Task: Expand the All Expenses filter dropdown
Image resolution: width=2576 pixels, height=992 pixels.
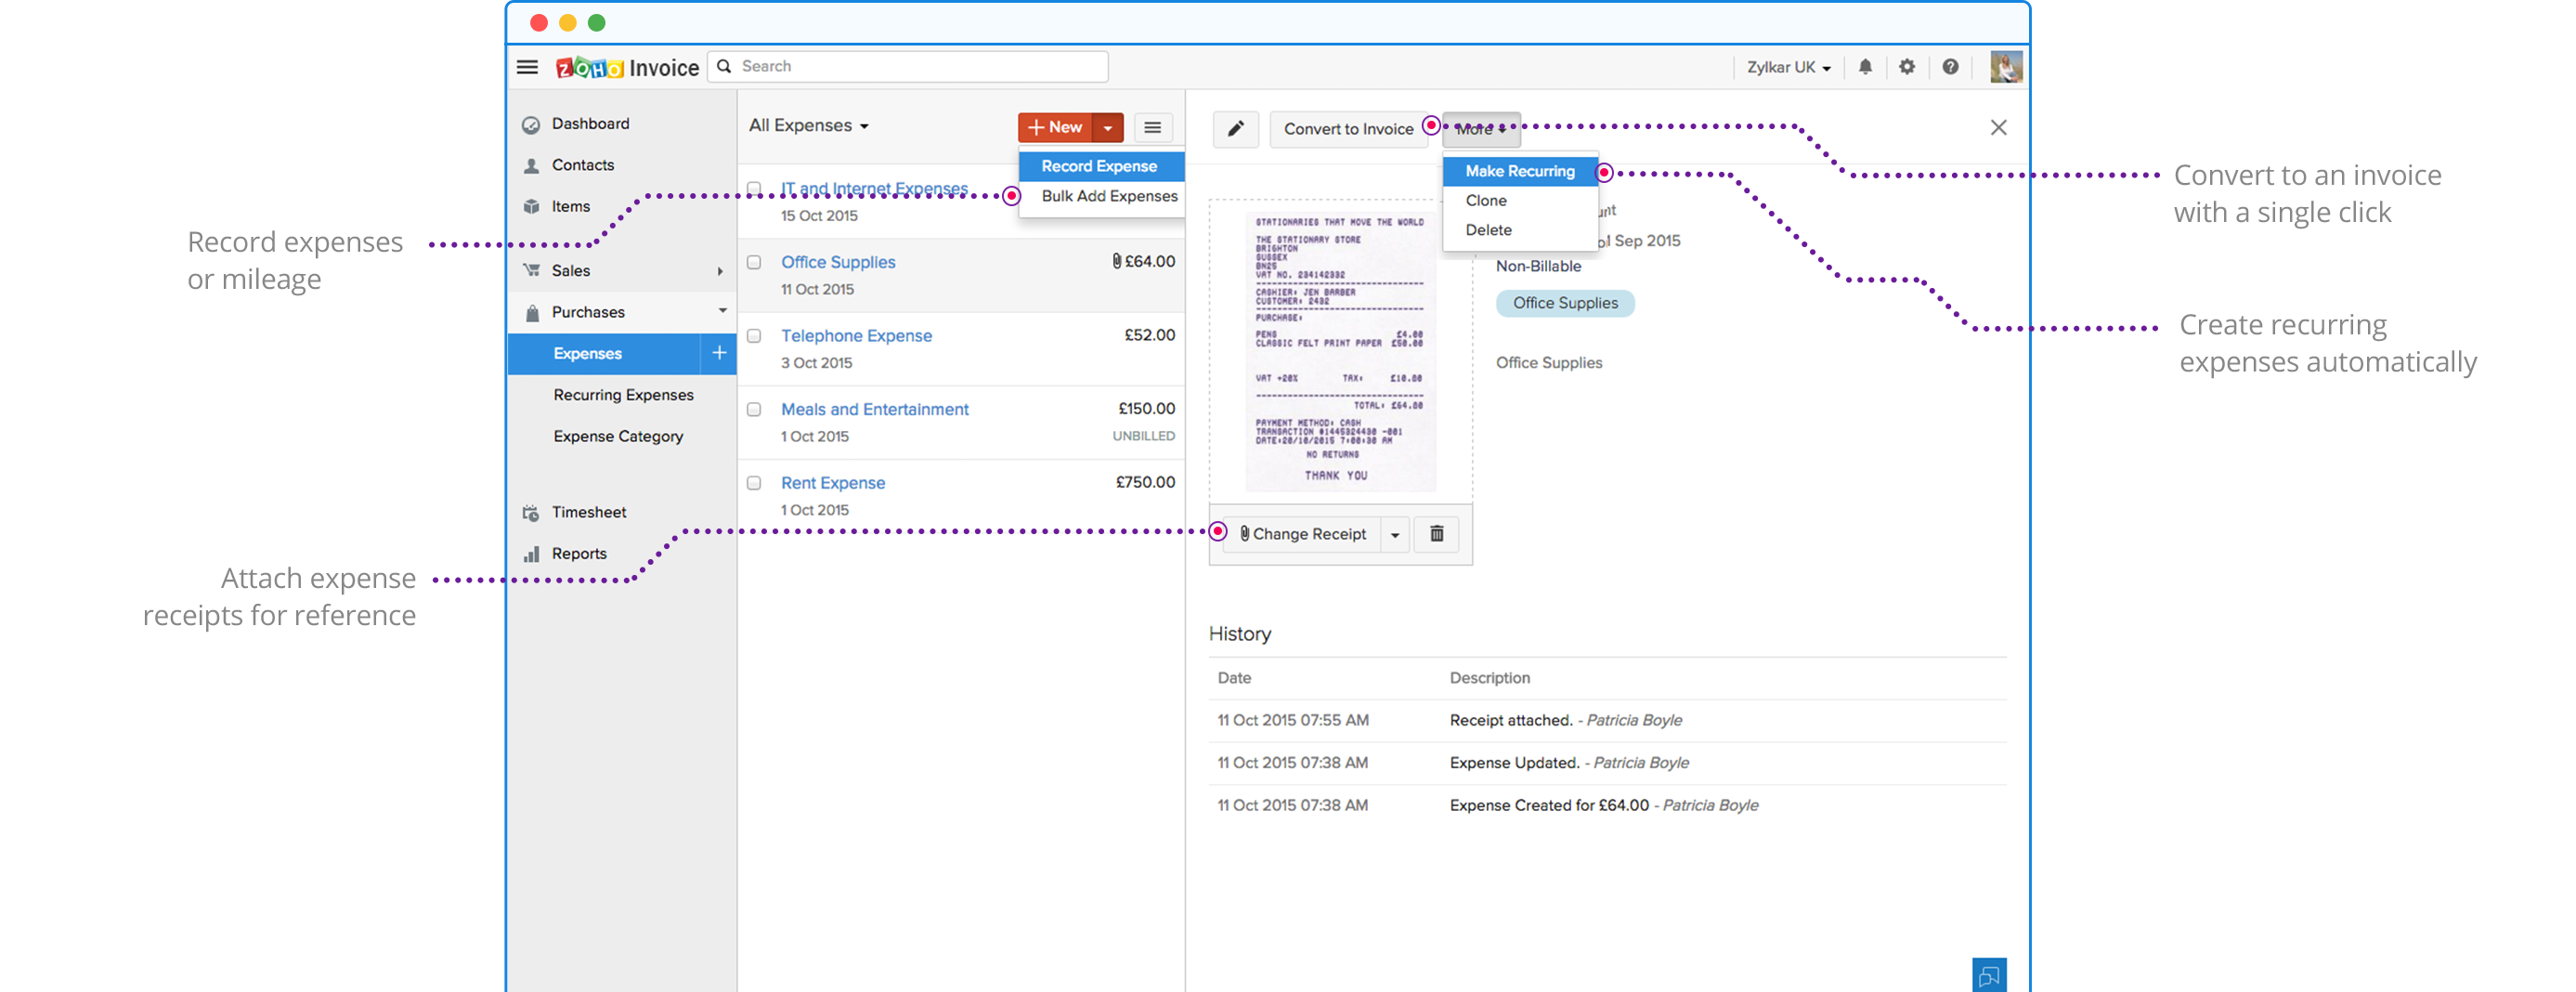Action: [x=808, y=126]
